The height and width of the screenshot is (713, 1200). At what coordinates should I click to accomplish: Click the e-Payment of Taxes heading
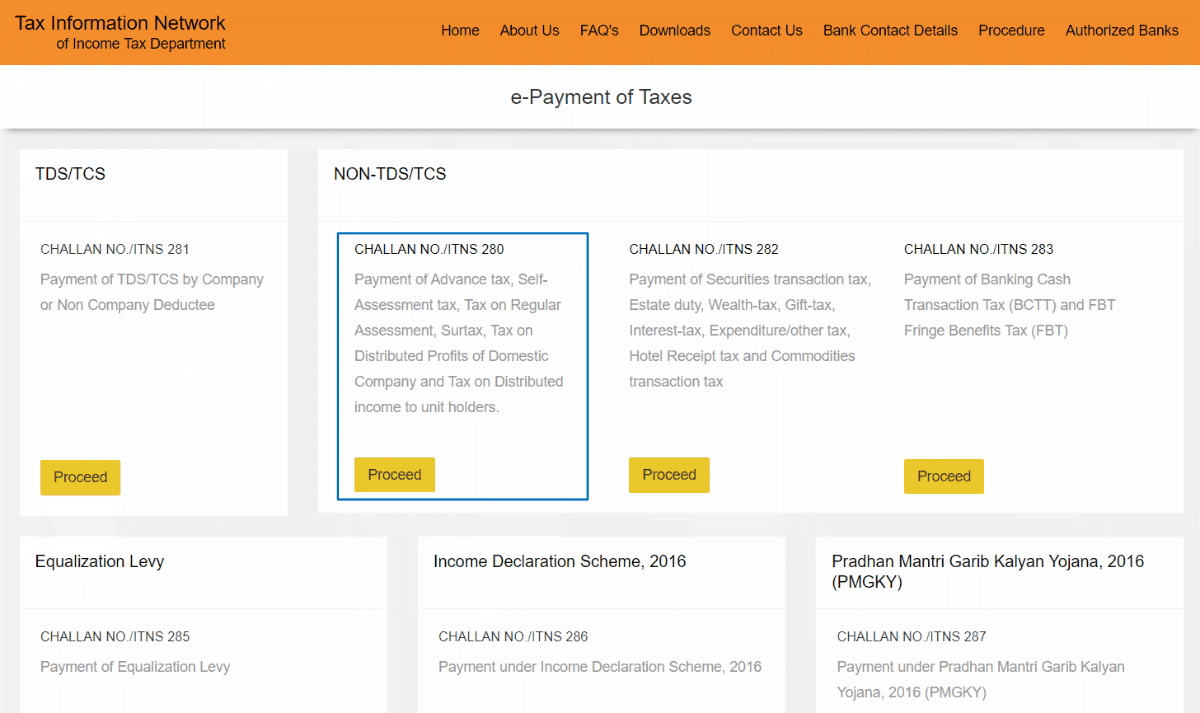601,97
